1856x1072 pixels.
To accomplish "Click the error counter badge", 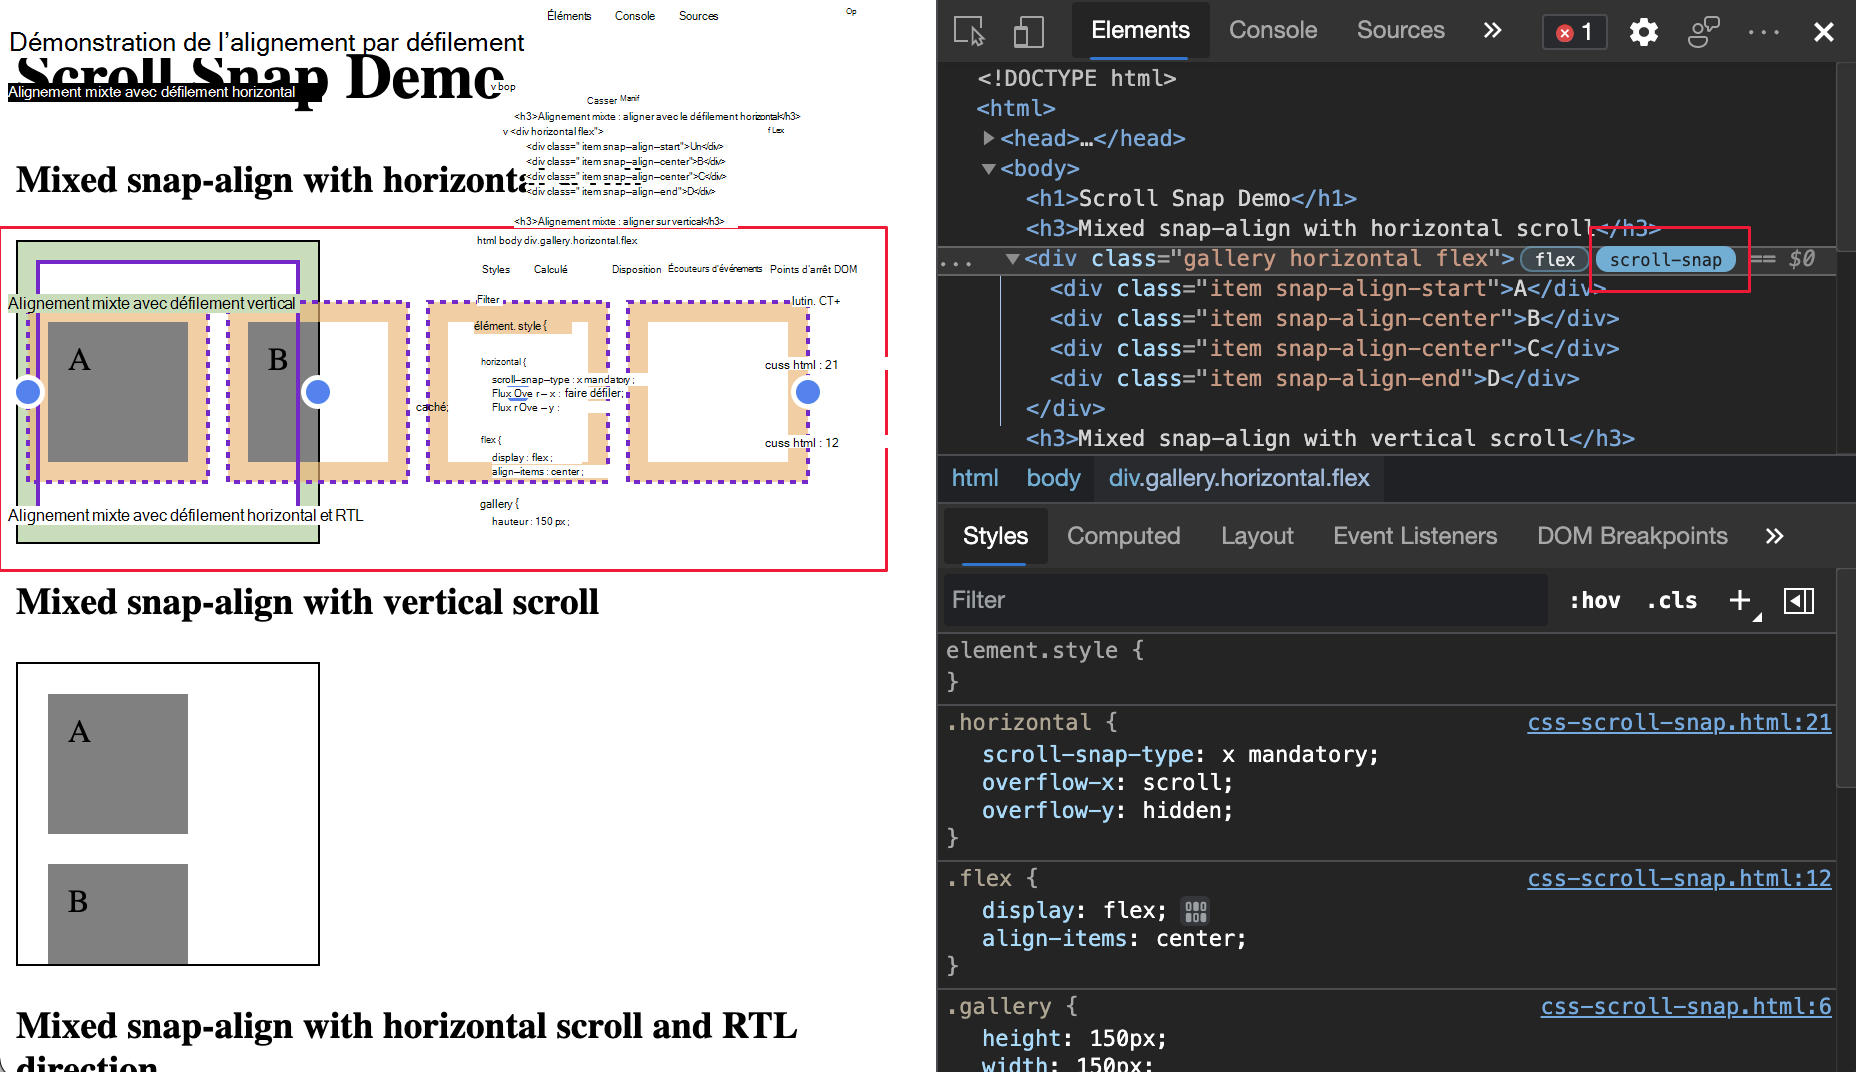I will coord(1574,32).
